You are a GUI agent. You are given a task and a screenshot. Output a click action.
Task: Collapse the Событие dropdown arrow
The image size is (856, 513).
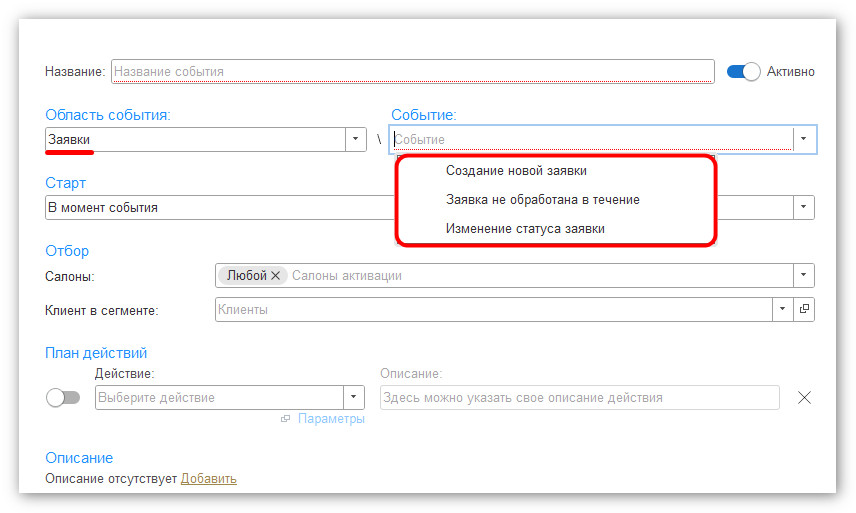(804, 139)
